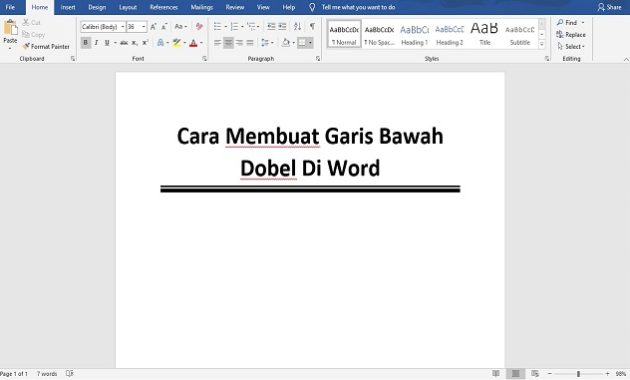This screenshot has height=380, width=630.
Task: Click the Cut scissors icon
Action: [26, 22]
